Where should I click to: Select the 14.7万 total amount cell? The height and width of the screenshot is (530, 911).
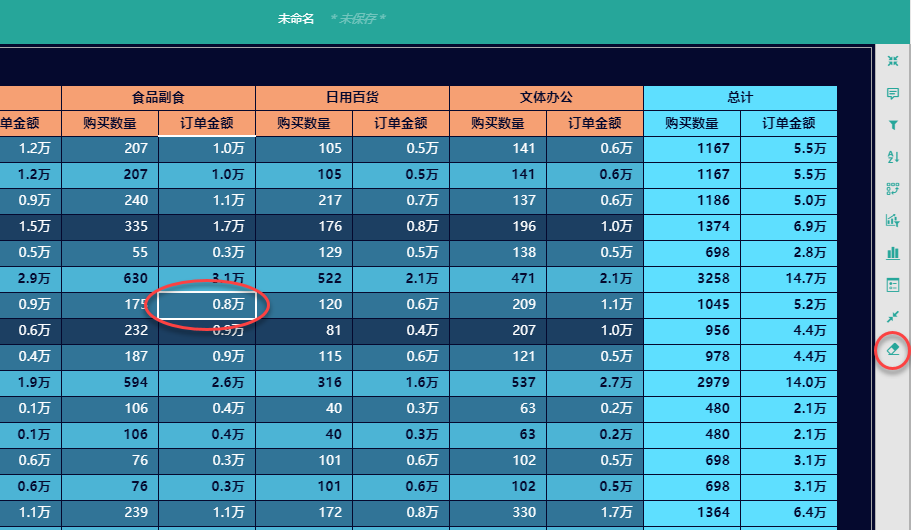788,278
